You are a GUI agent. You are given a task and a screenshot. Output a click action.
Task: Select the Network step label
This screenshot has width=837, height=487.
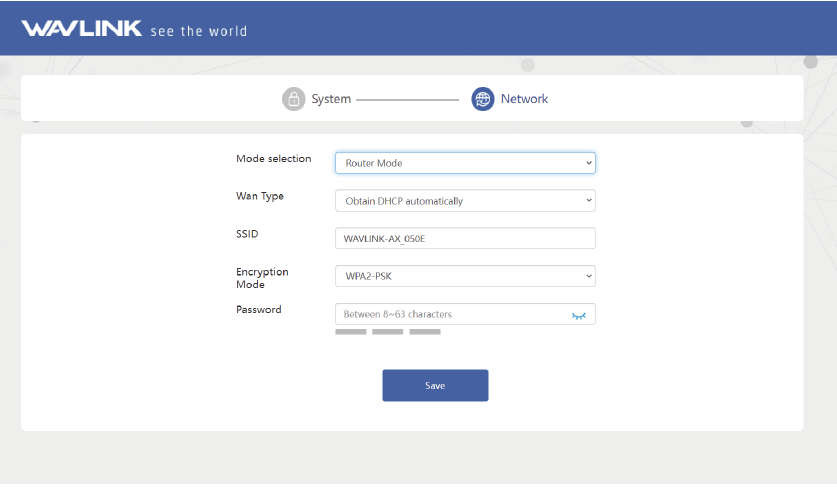(524, 99)
